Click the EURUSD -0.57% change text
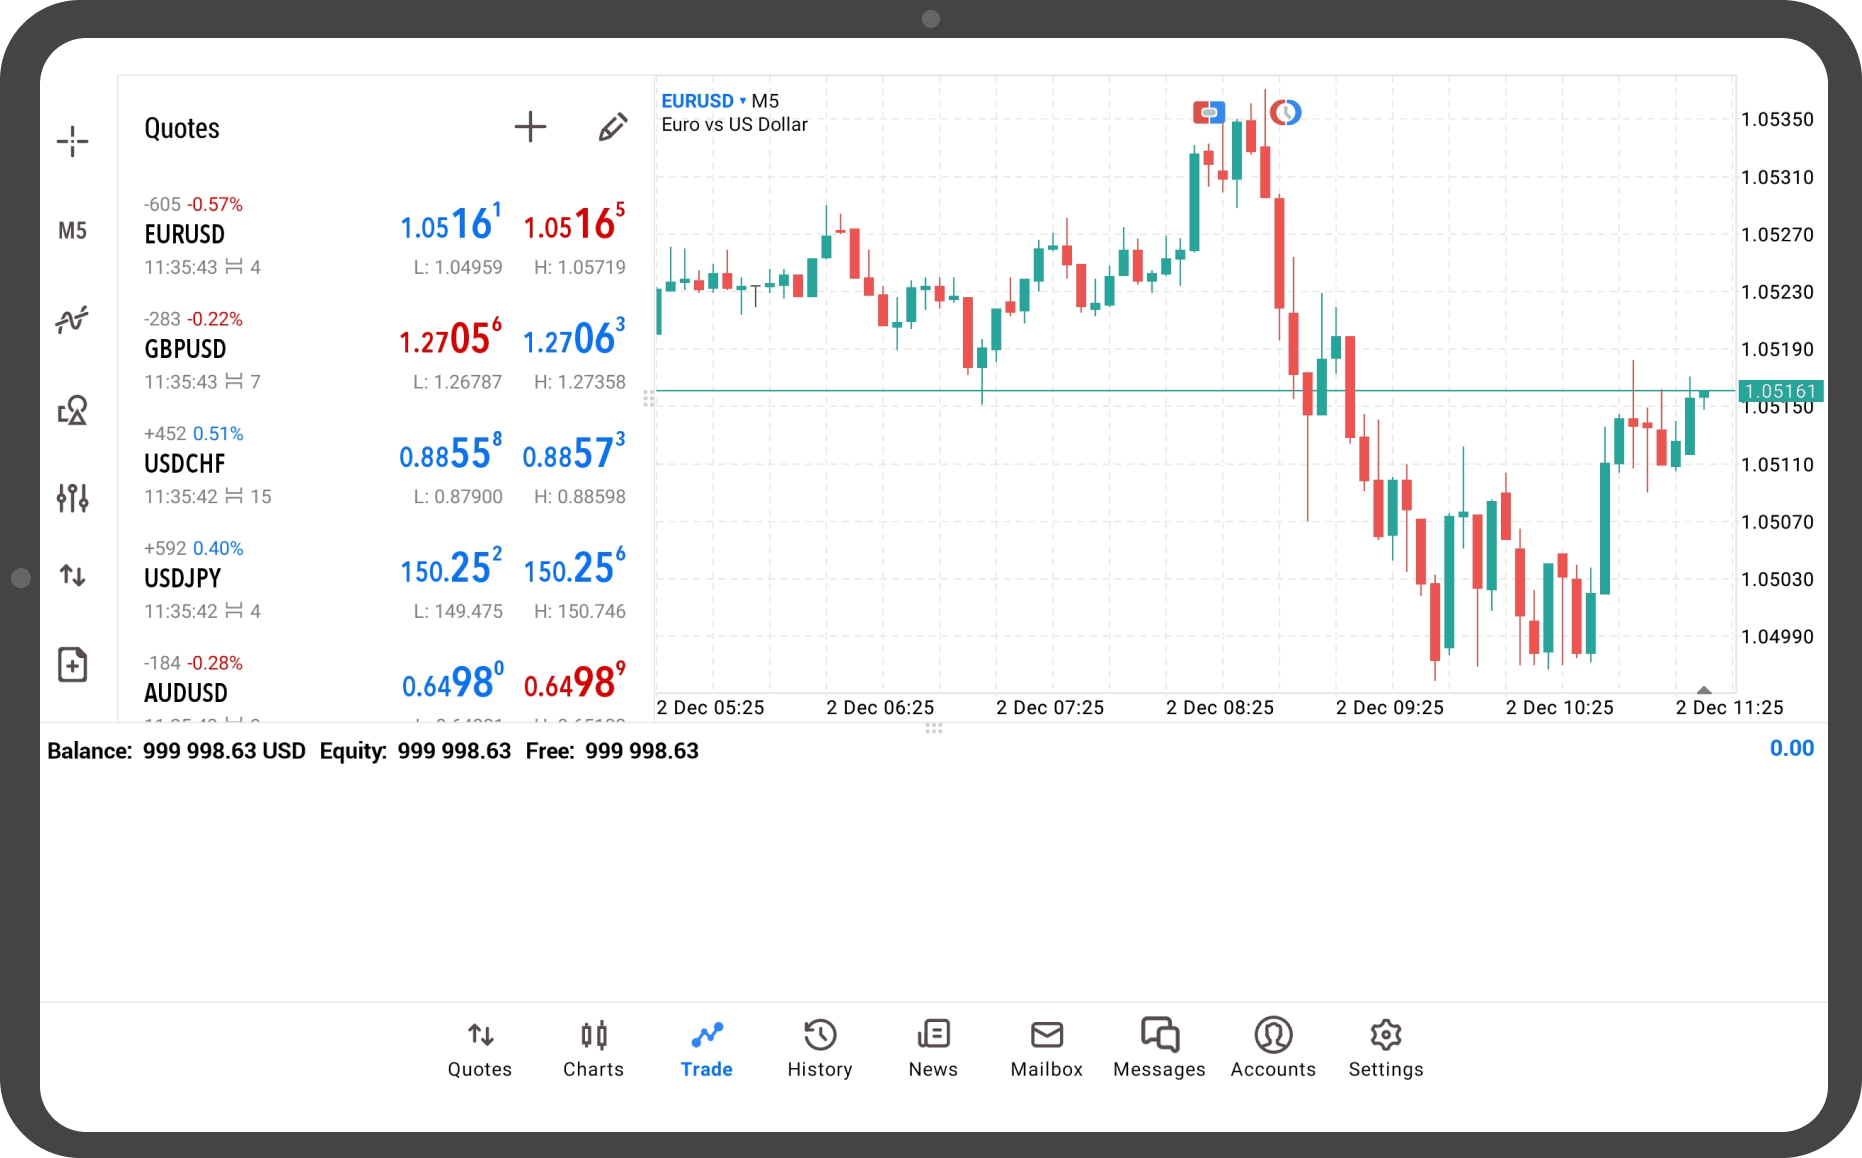Viewport: 1862px width, 1158px height. pyautogui.click(x=215, y=204)
